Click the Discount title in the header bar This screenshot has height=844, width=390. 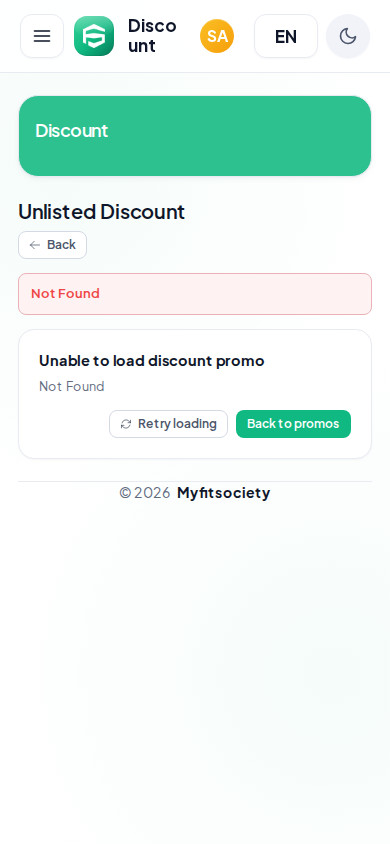click(152, 36)
